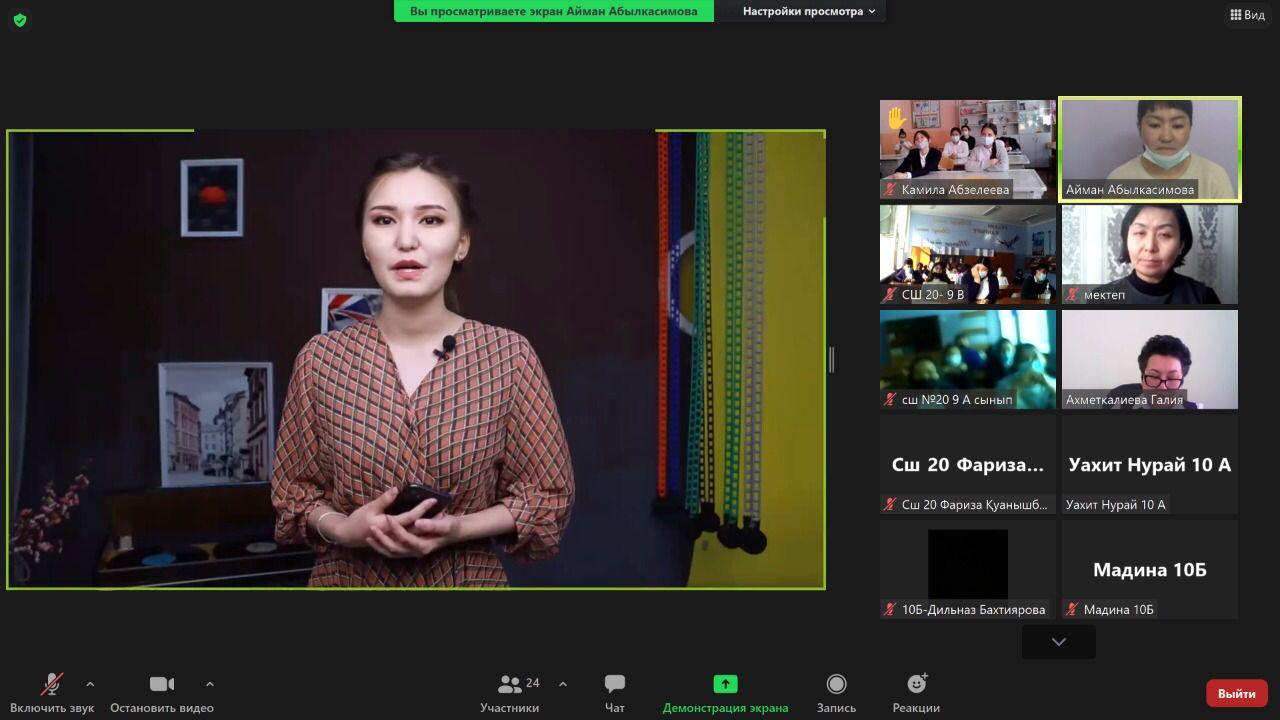The image size is (1280, 720).
Task: Click muted mic icon beside Камила Абзелеева
Action: point(890,189)
